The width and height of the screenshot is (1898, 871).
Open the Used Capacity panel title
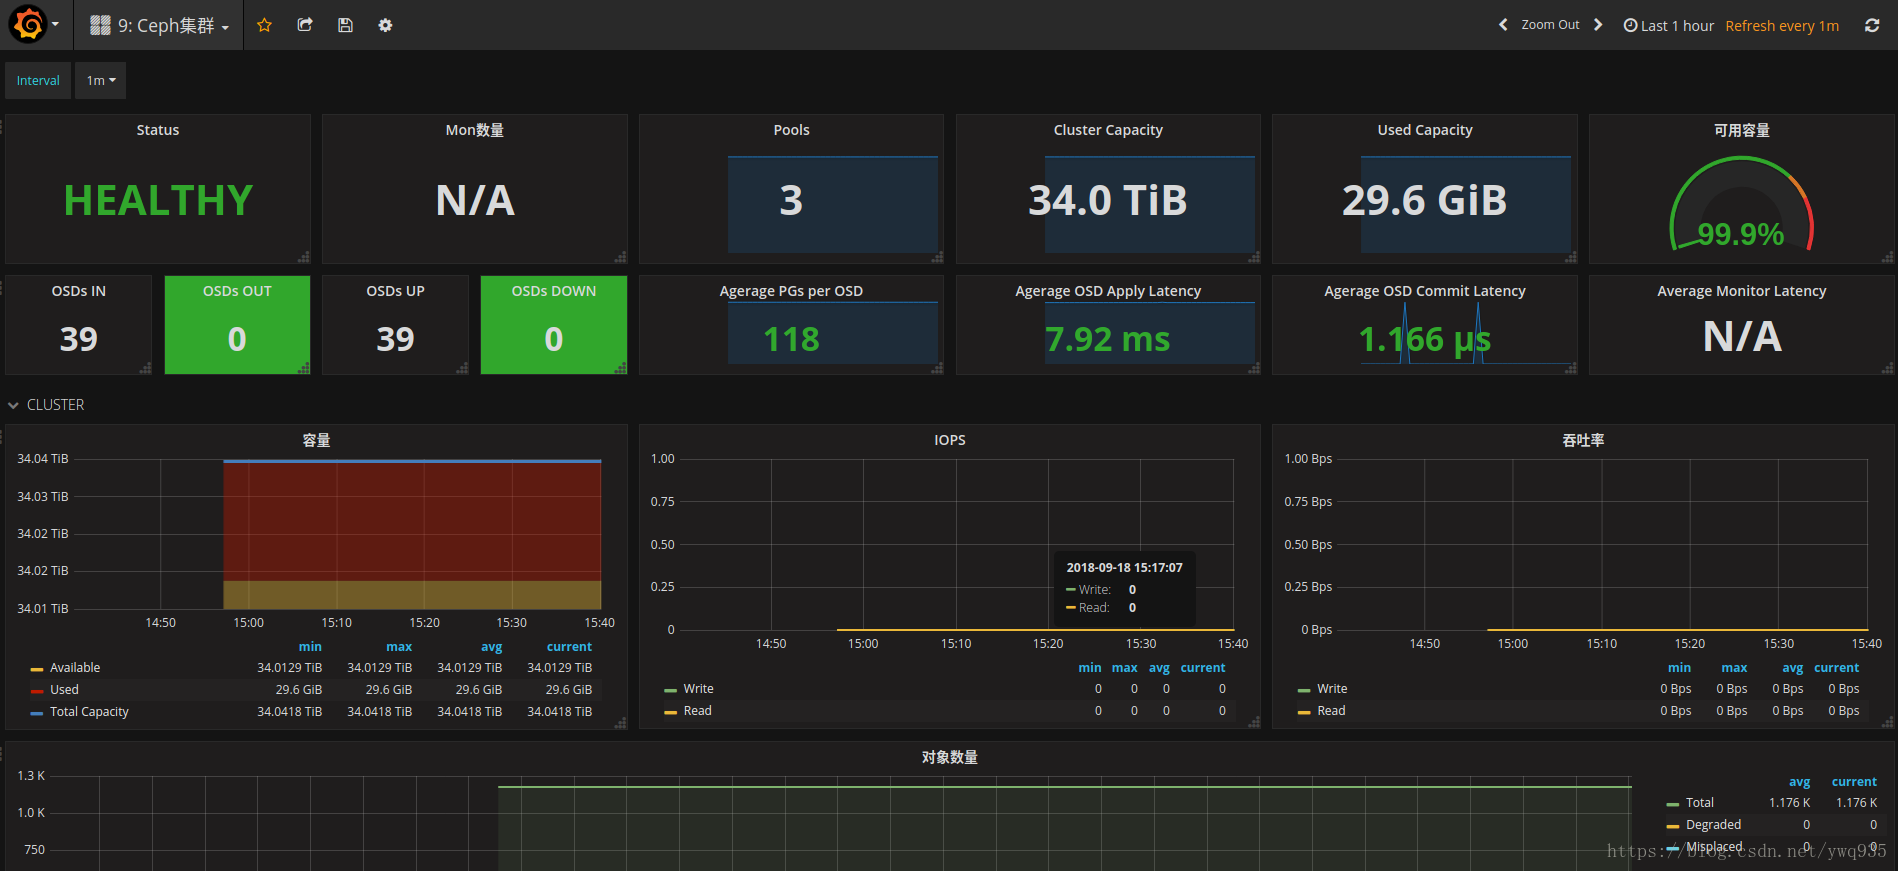click(1425, 130)
